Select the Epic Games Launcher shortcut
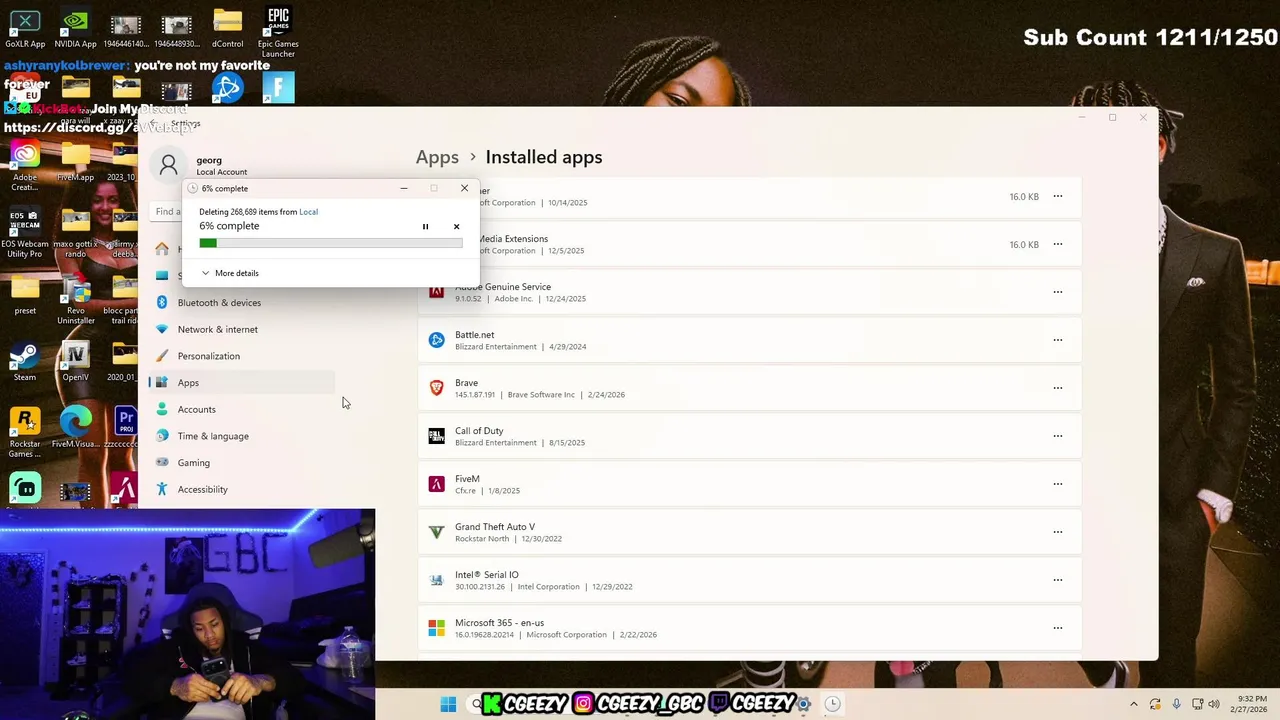The width and height of the screenshot is (1280, 720). coord(278,32)
